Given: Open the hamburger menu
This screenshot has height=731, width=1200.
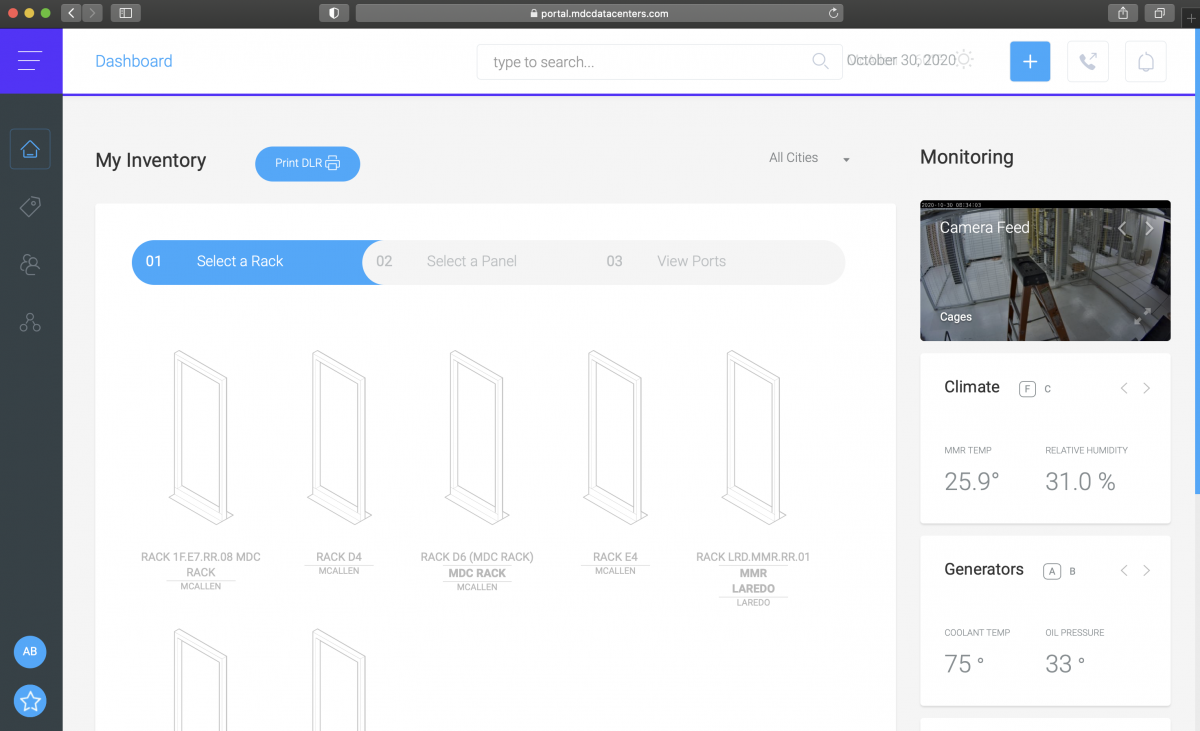Looking at the screenshot, I should point(30,61).
